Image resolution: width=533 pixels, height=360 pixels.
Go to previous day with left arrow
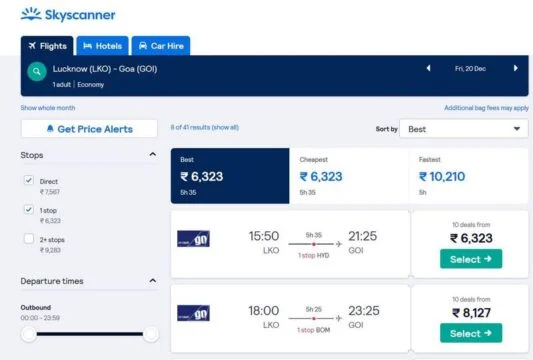click(429, 68)
